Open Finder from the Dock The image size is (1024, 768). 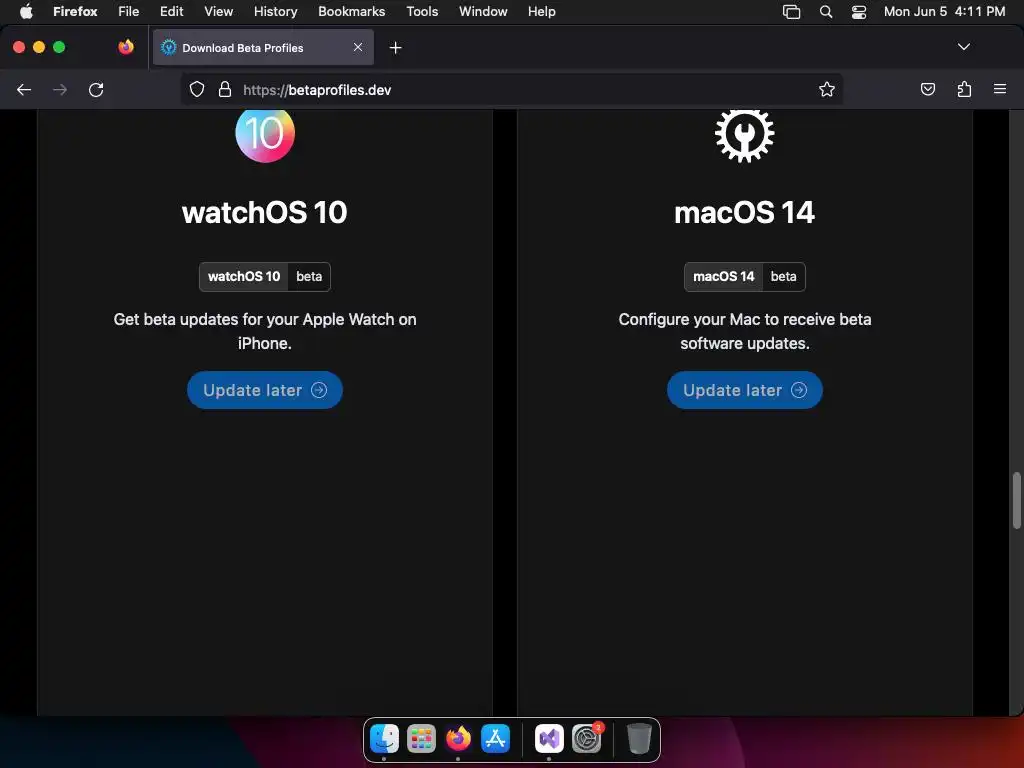pos(384,739)
